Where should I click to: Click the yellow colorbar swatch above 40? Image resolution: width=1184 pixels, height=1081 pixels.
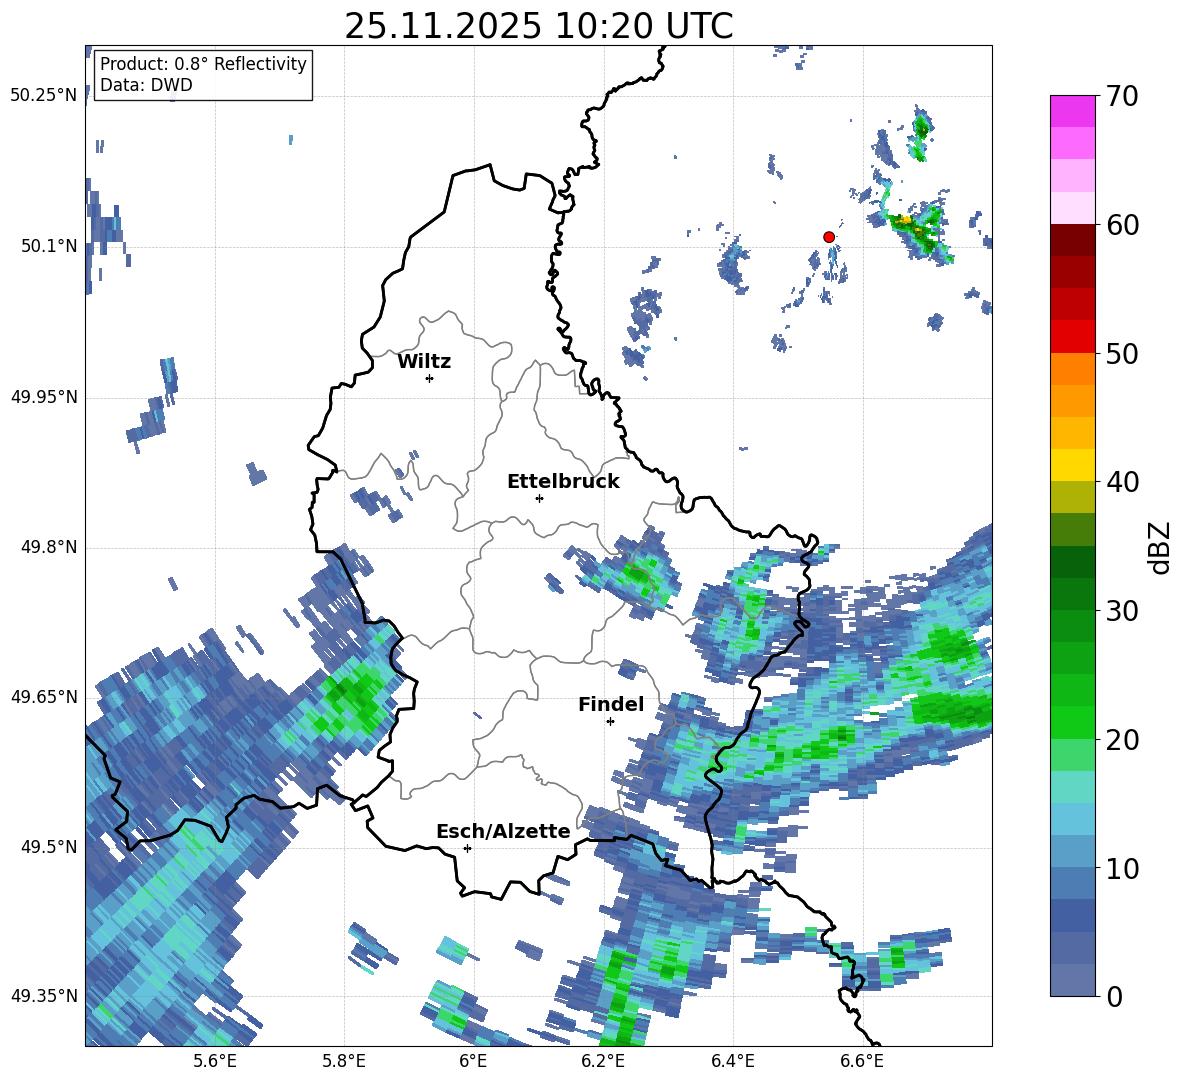[x=1072, y=466]
